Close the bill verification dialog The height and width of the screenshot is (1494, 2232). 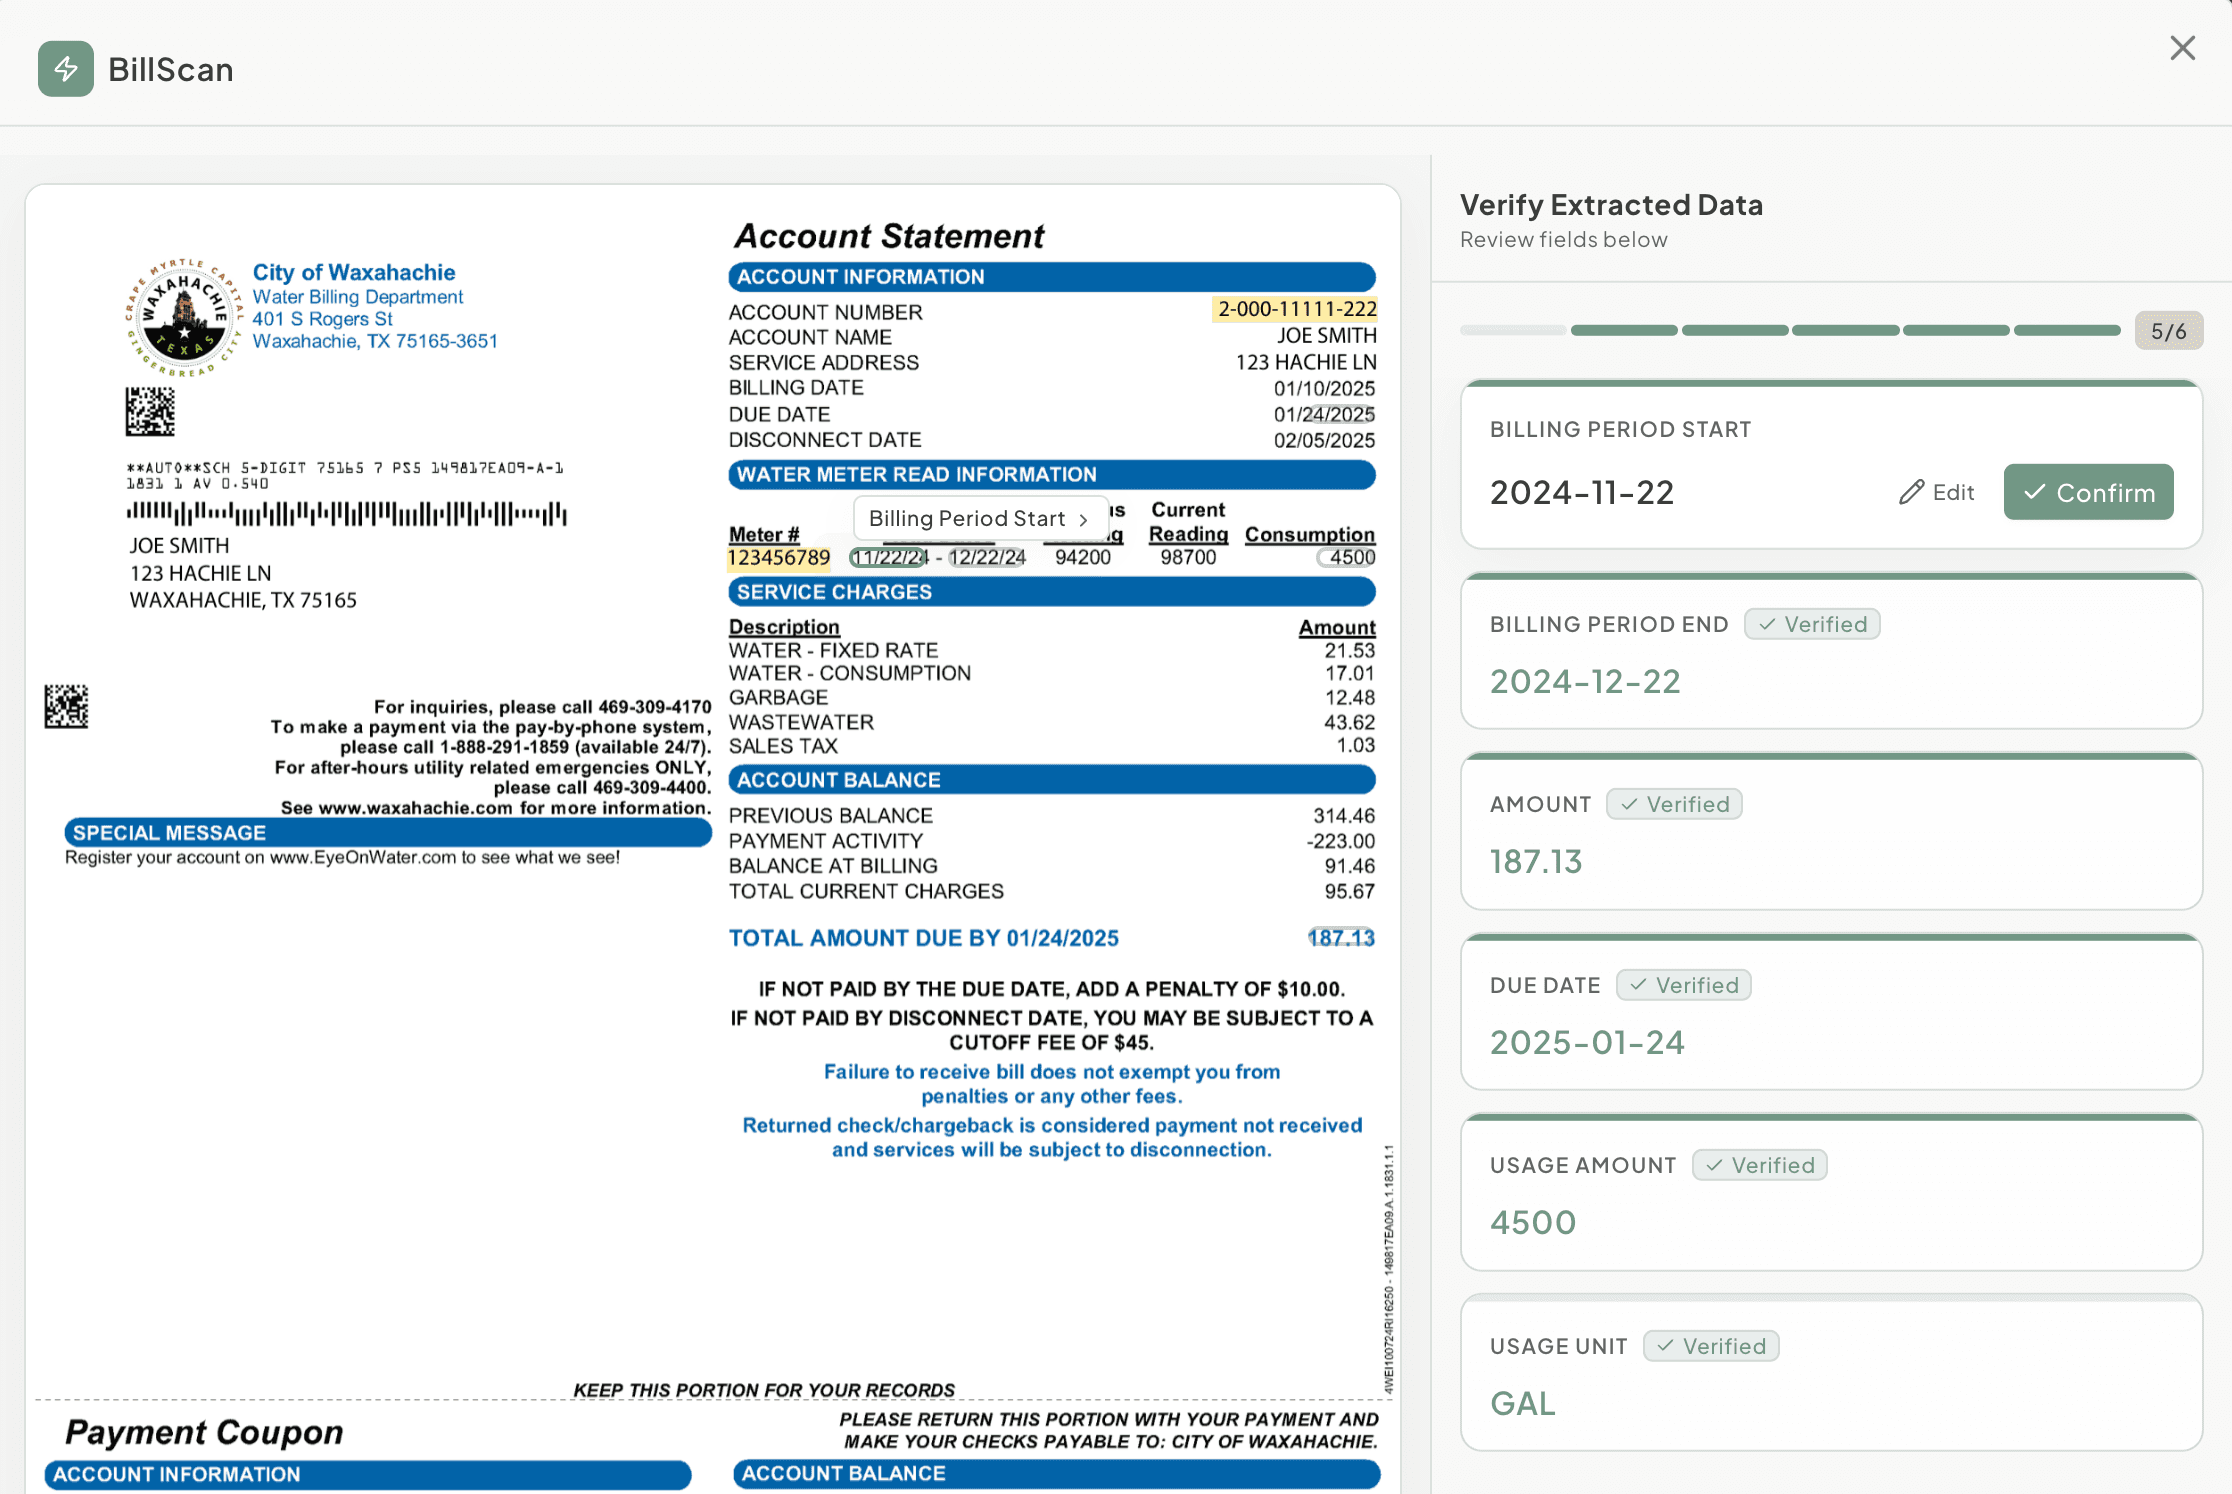point(2182,48)
